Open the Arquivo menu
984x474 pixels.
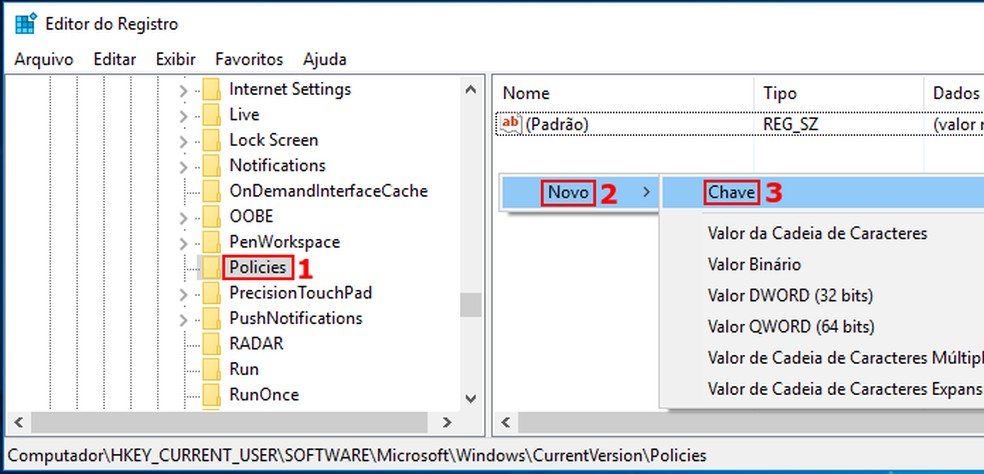pyautogui.click(x=44, y=59)
